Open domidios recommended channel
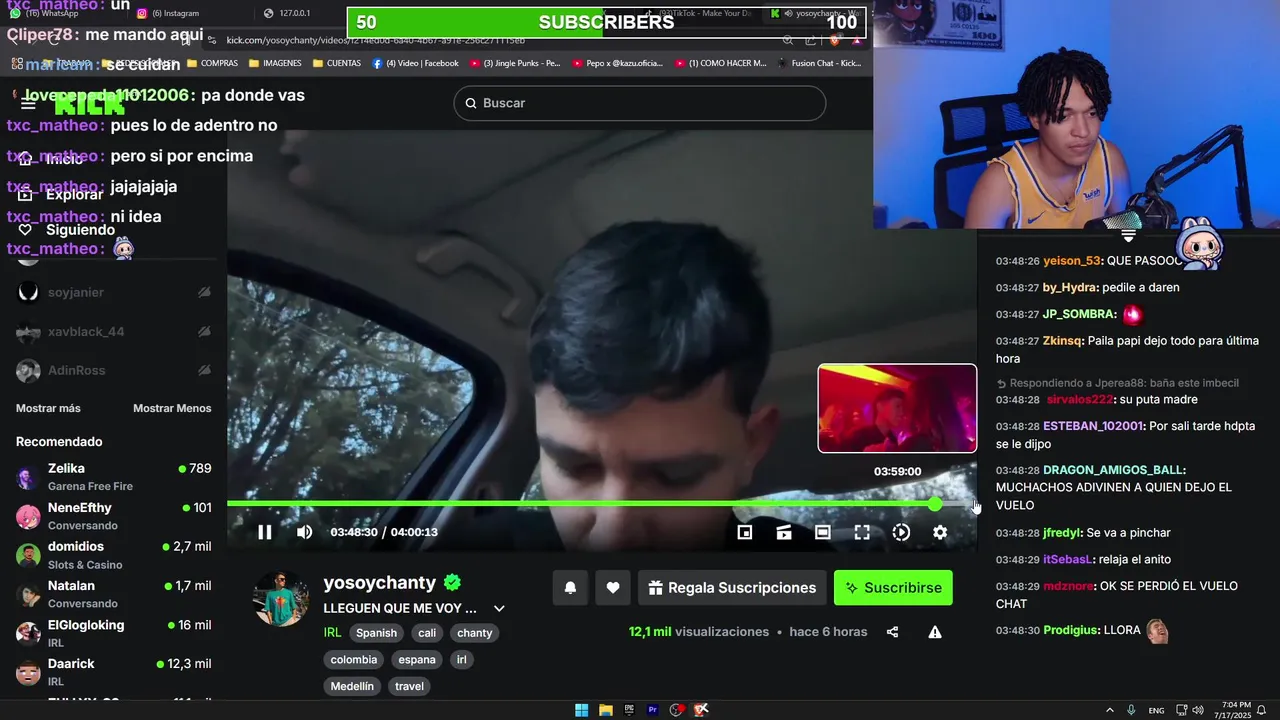The width and height of the screenshot is (1280, 720). coord(114,555)
